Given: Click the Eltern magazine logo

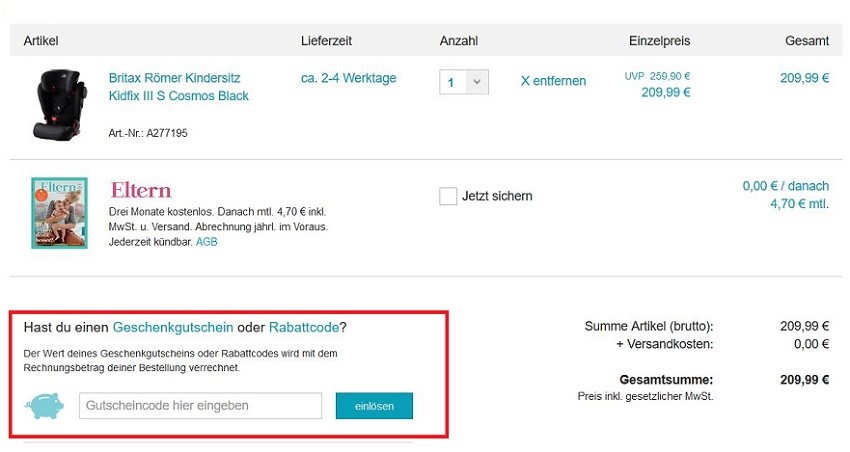Looking at the screenshot, I should [x=141, y=190].
